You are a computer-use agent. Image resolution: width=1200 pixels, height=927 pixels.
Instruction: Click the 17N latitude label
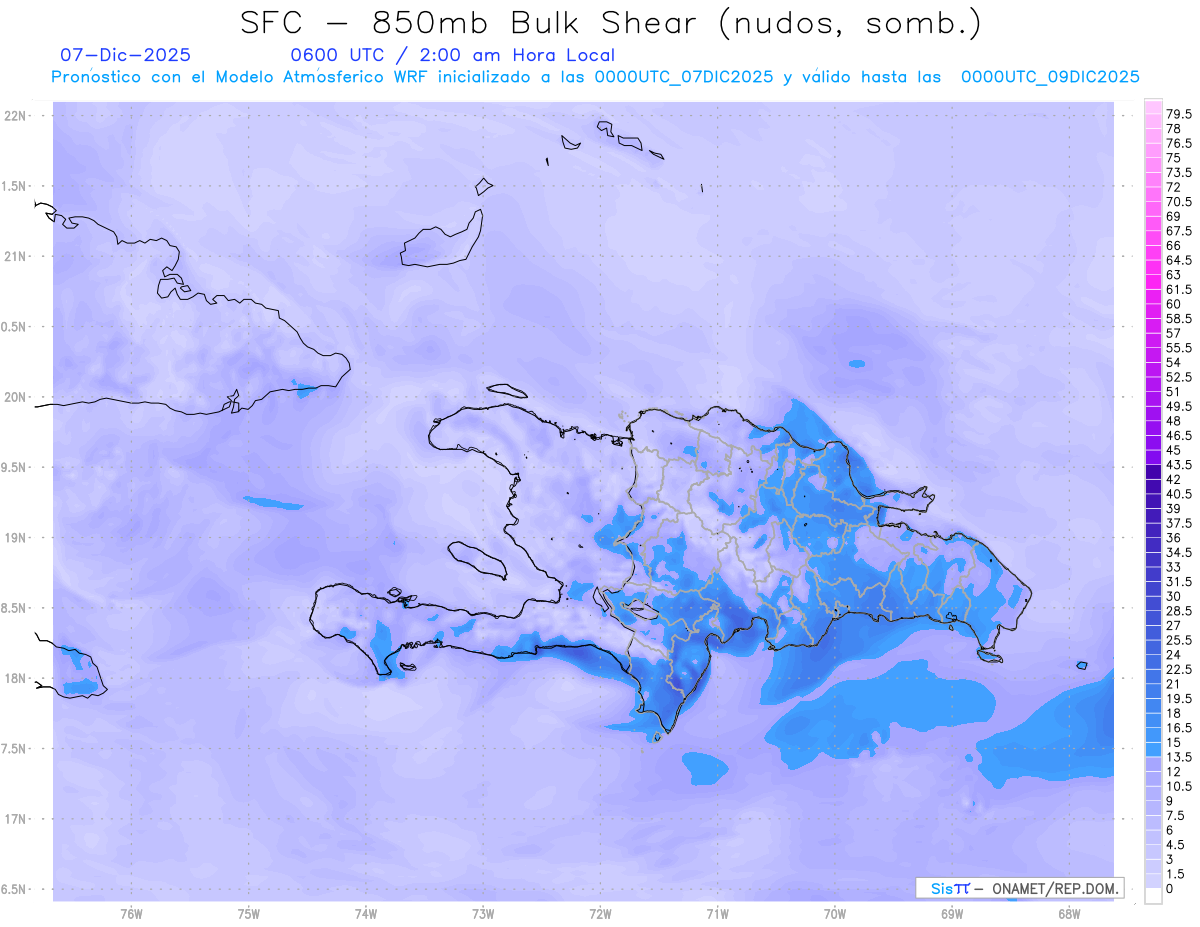tap(16, 819)
